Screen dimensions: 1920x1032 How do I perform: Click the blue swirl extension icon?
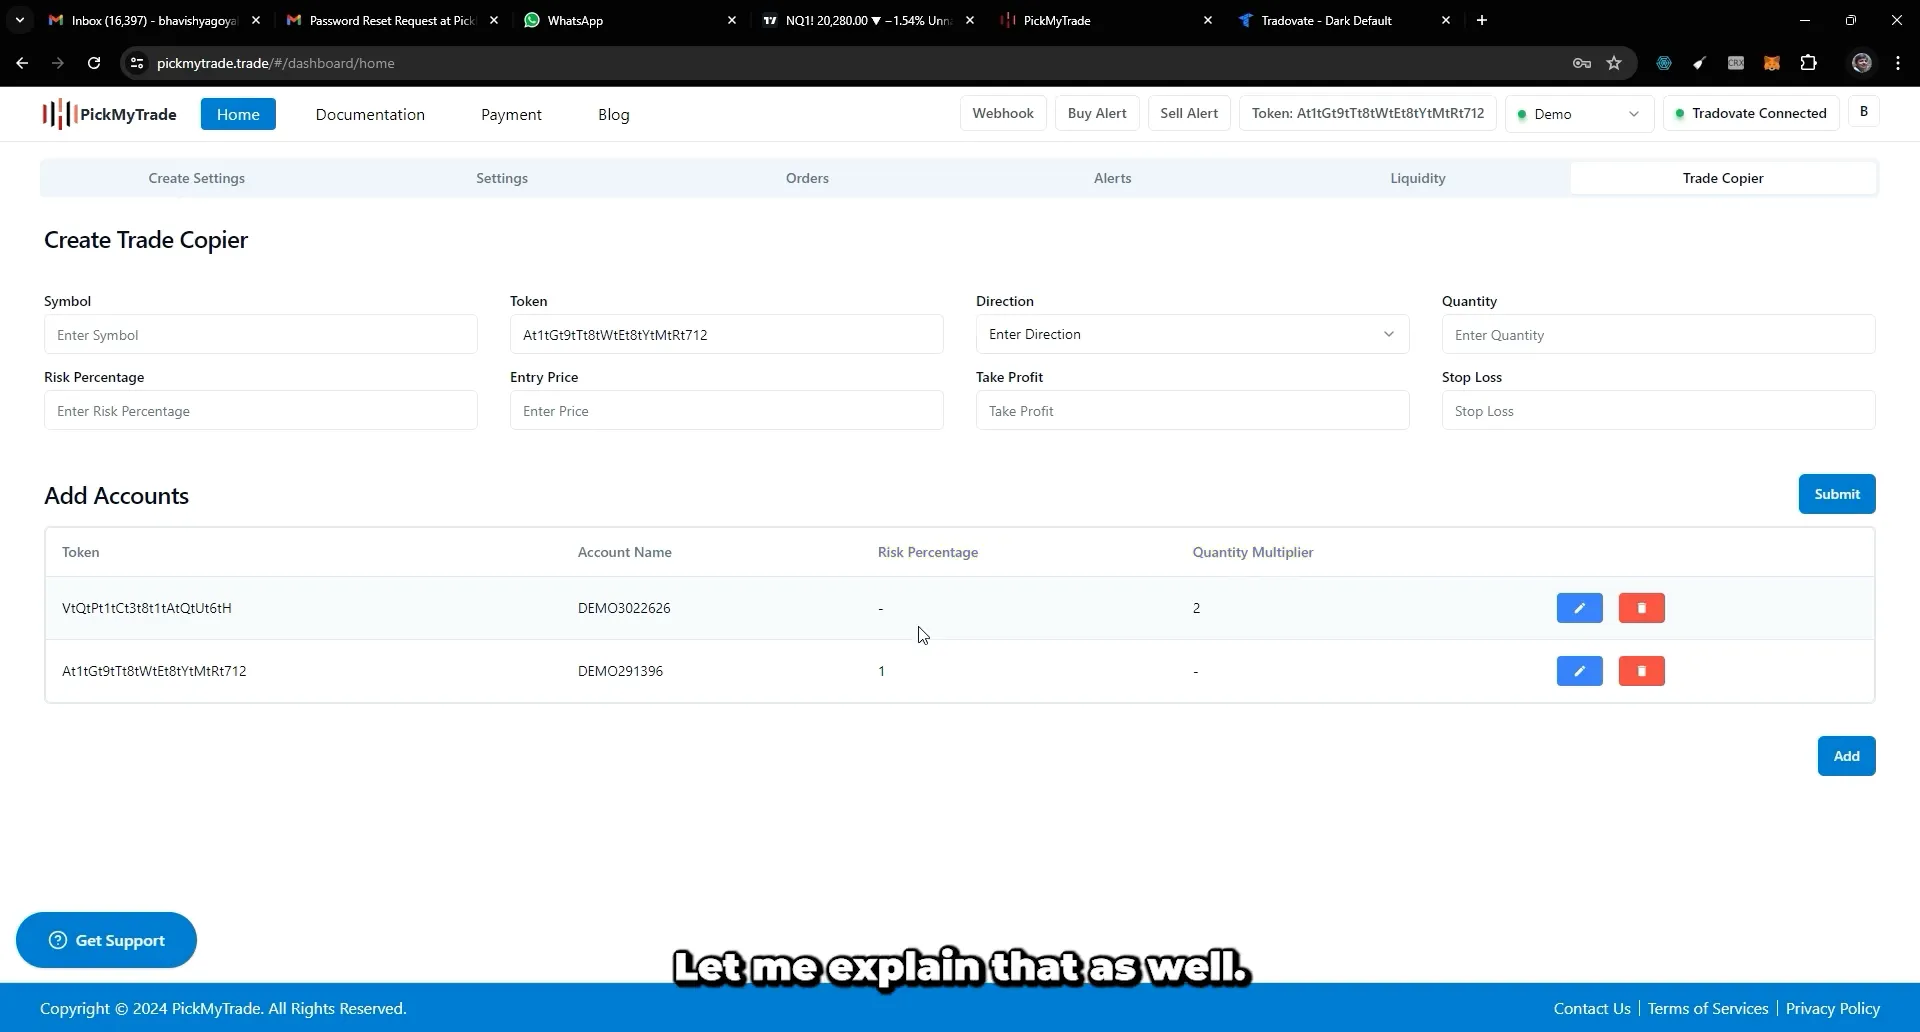1664,63
